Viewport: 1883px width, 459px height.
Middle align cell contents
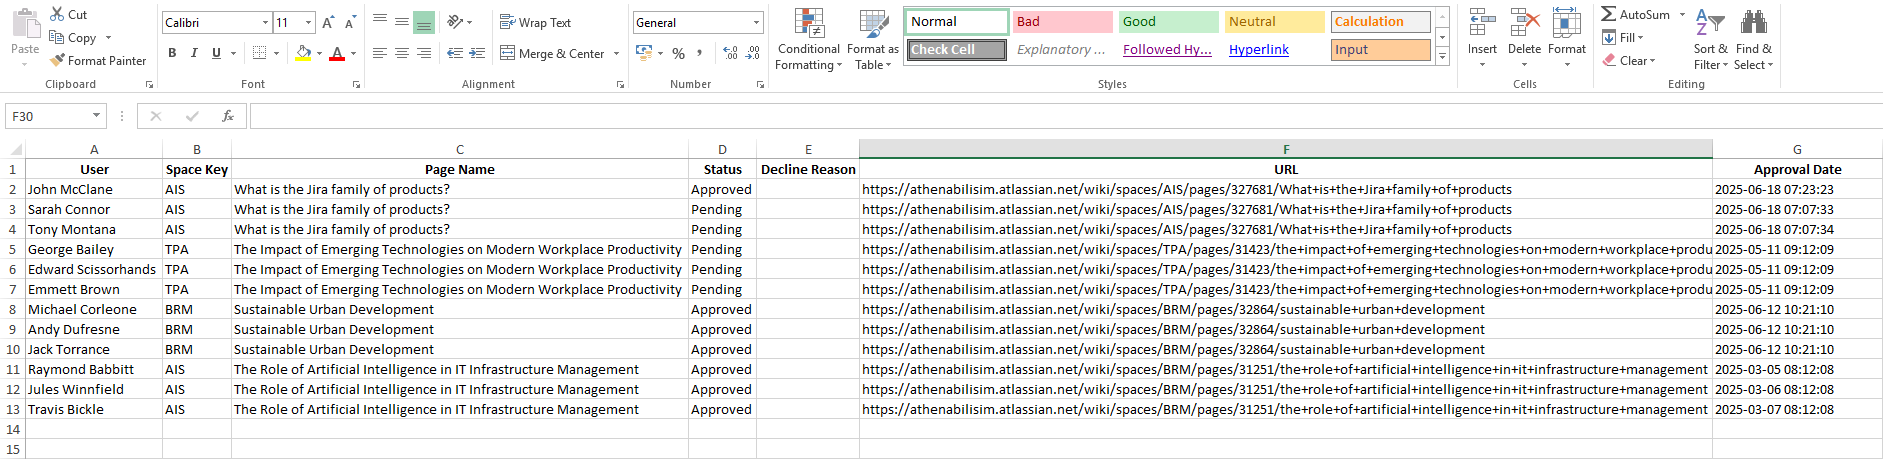(x=402, y=22)
